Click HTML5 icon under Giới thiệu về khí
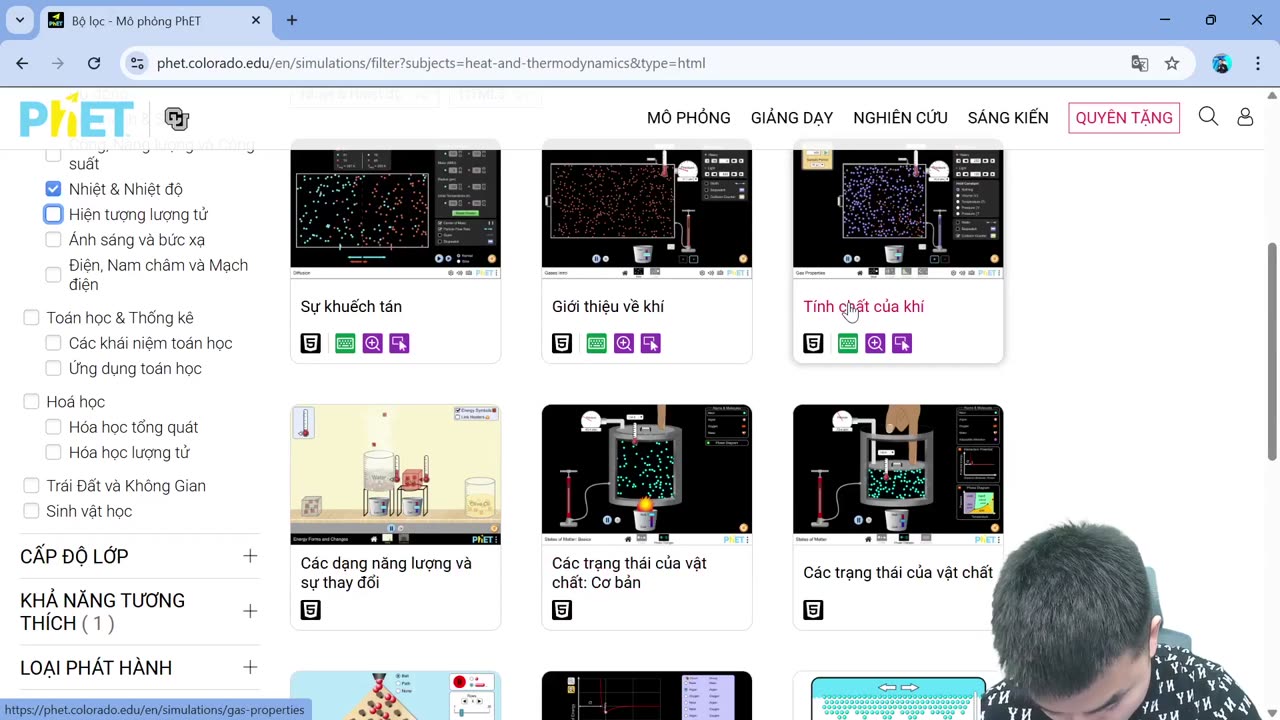Image resolution: width=1280 pixels, height=720 pixels. point(562,343)
